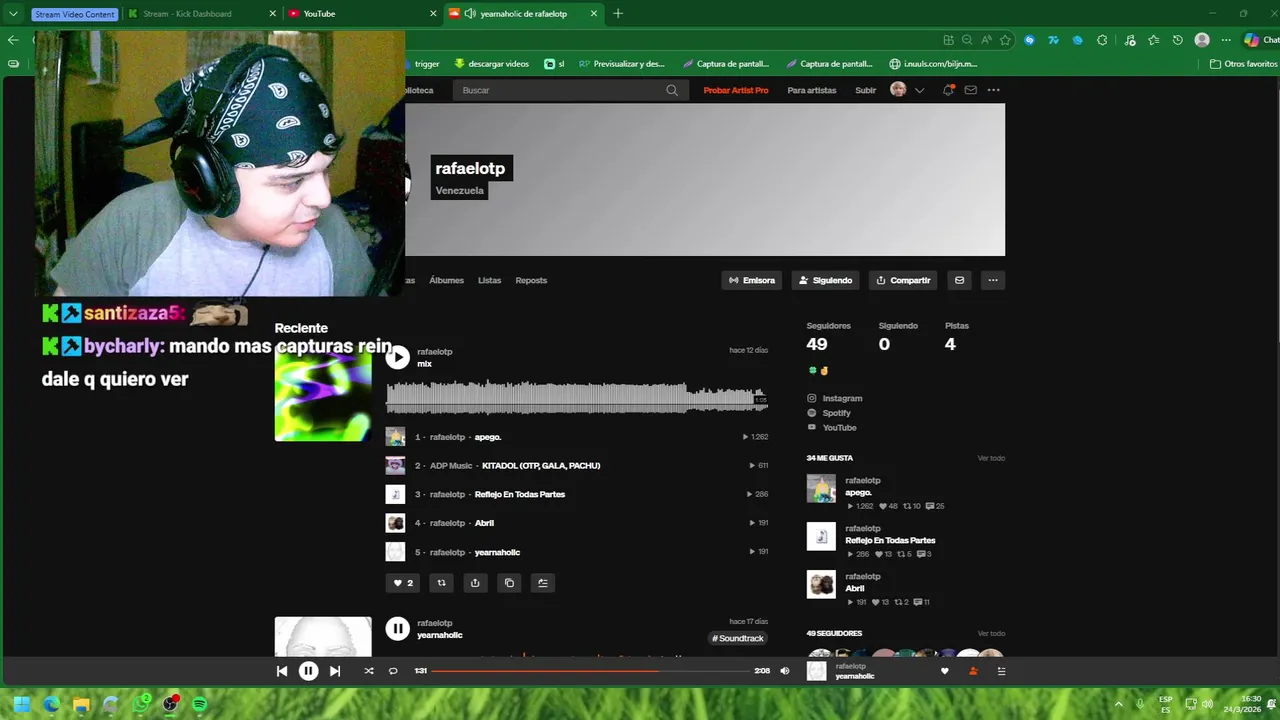Open browser Extensions puzzle icon

point(1102,40)
